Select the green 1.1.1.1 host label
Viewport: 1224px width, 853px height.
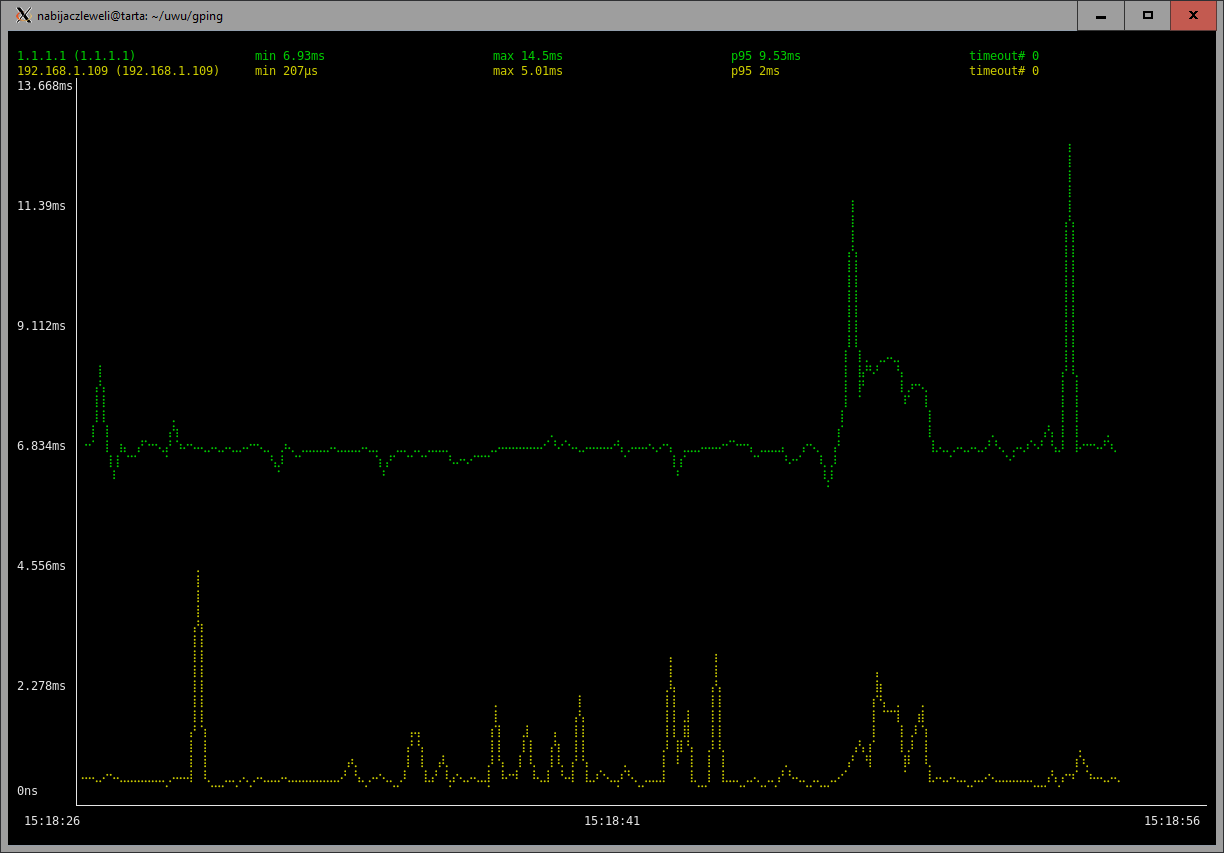(76, 56)
